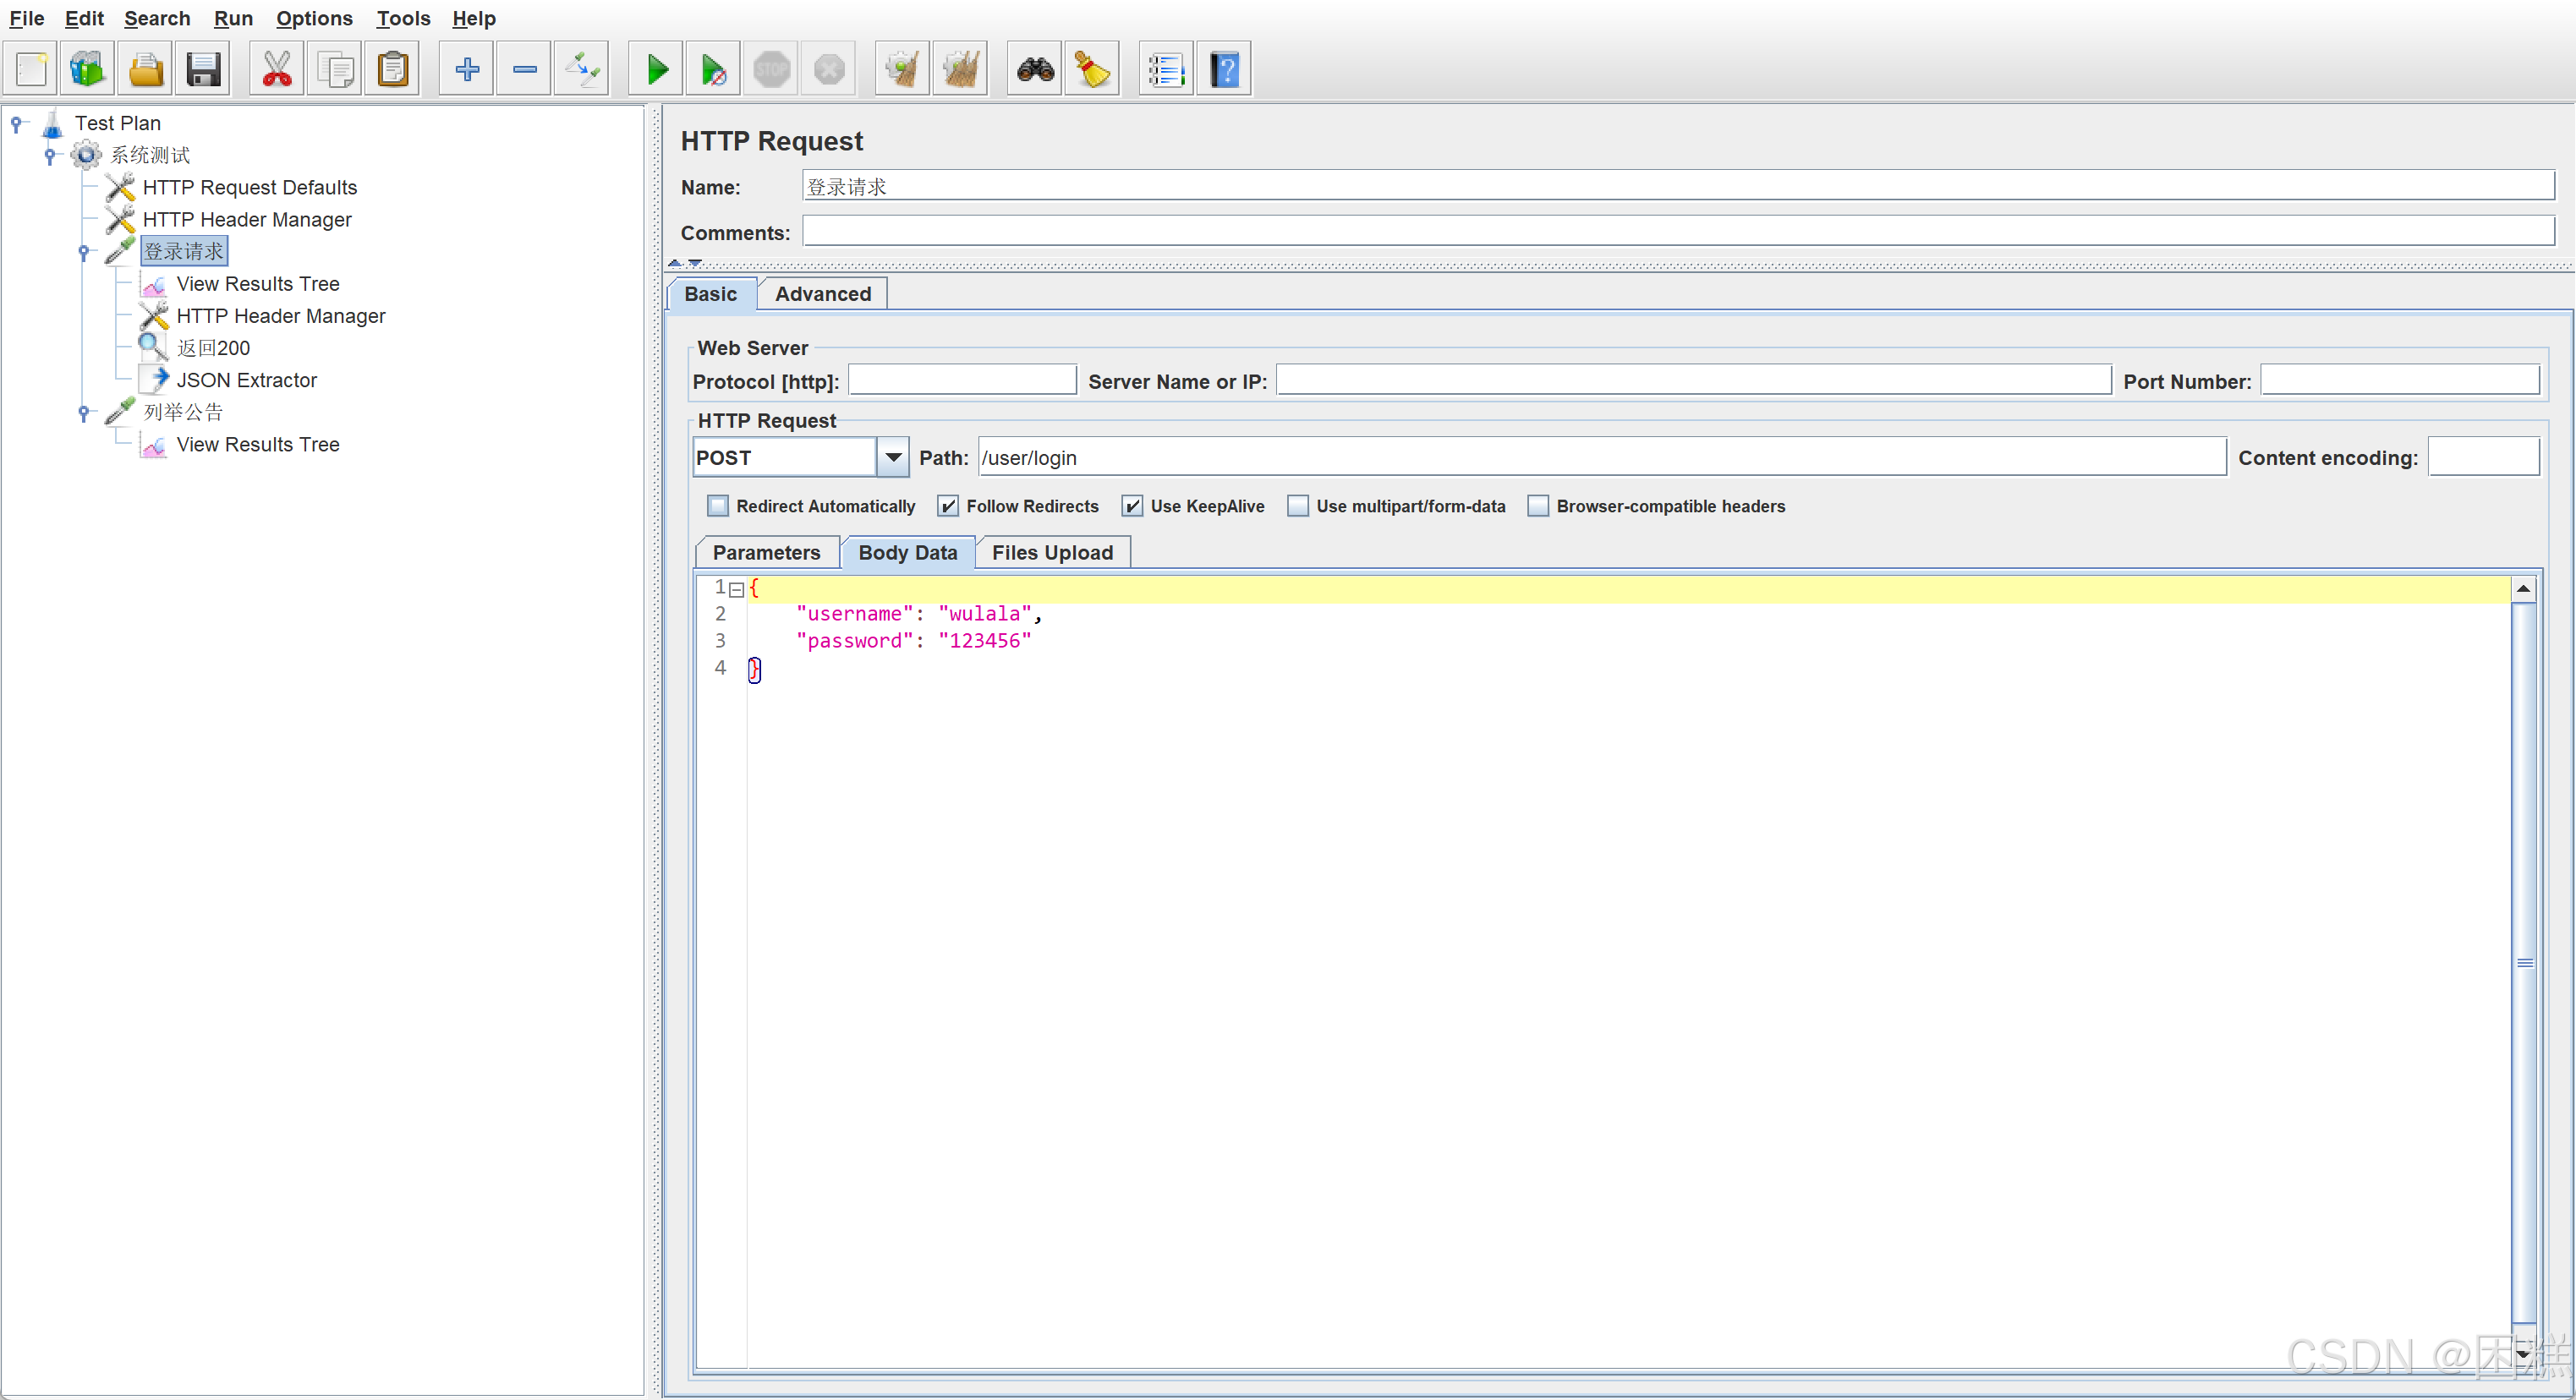Screen dimensions: 2576x1400
Task: Click the green Start run icon
Action: (656, 69)
